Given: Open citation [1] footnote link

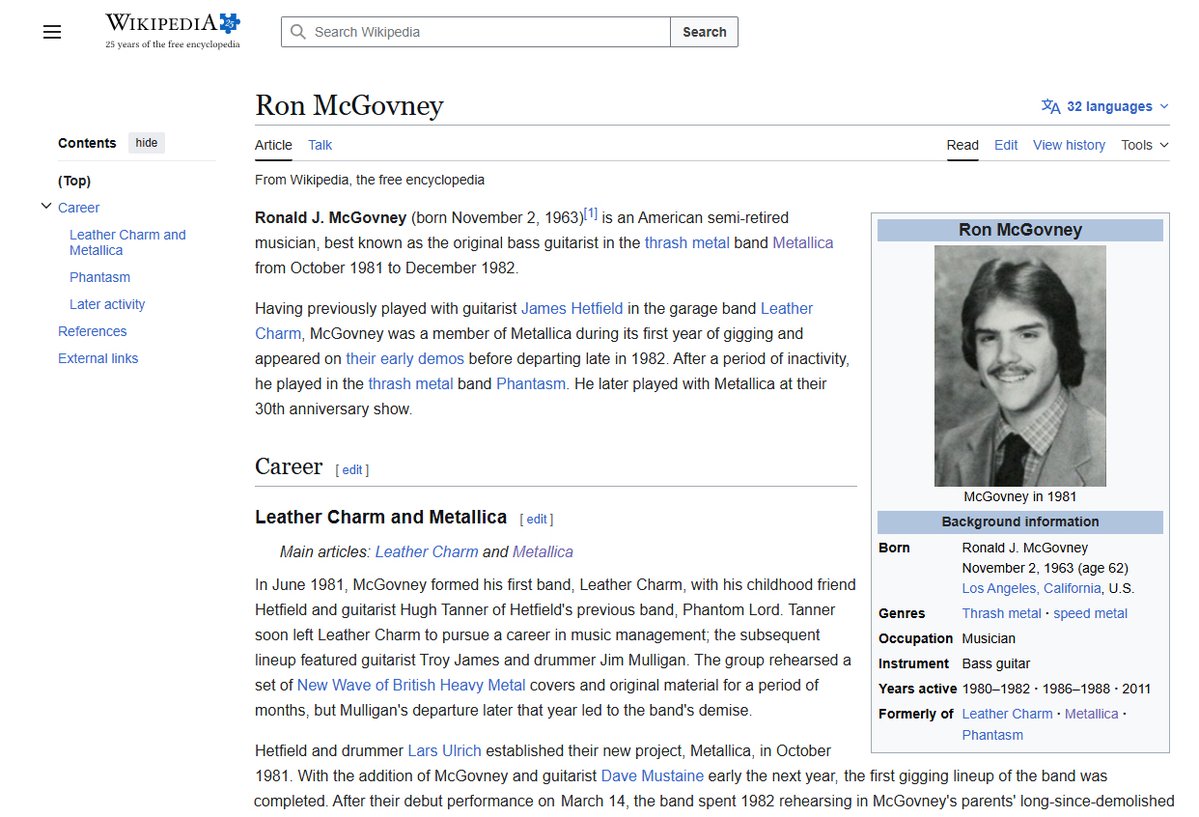Looking at the screenshot, I should [590, 213].
